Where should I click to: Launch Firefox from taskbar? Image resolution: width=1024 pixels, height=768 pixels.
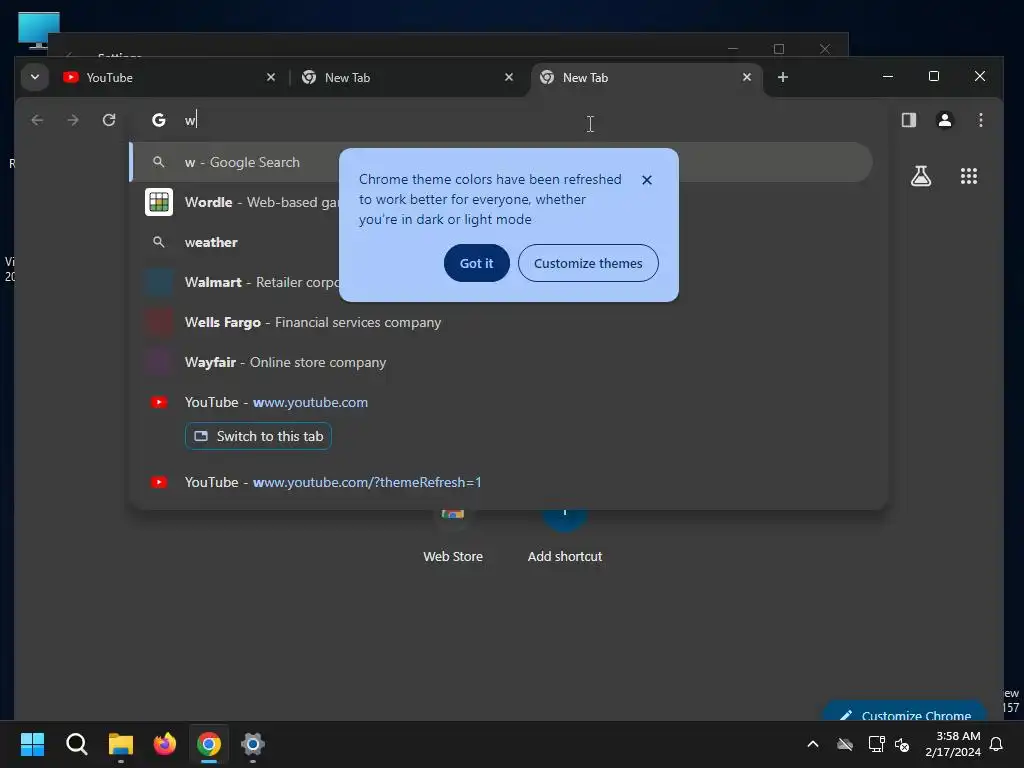tap(165, 744)
